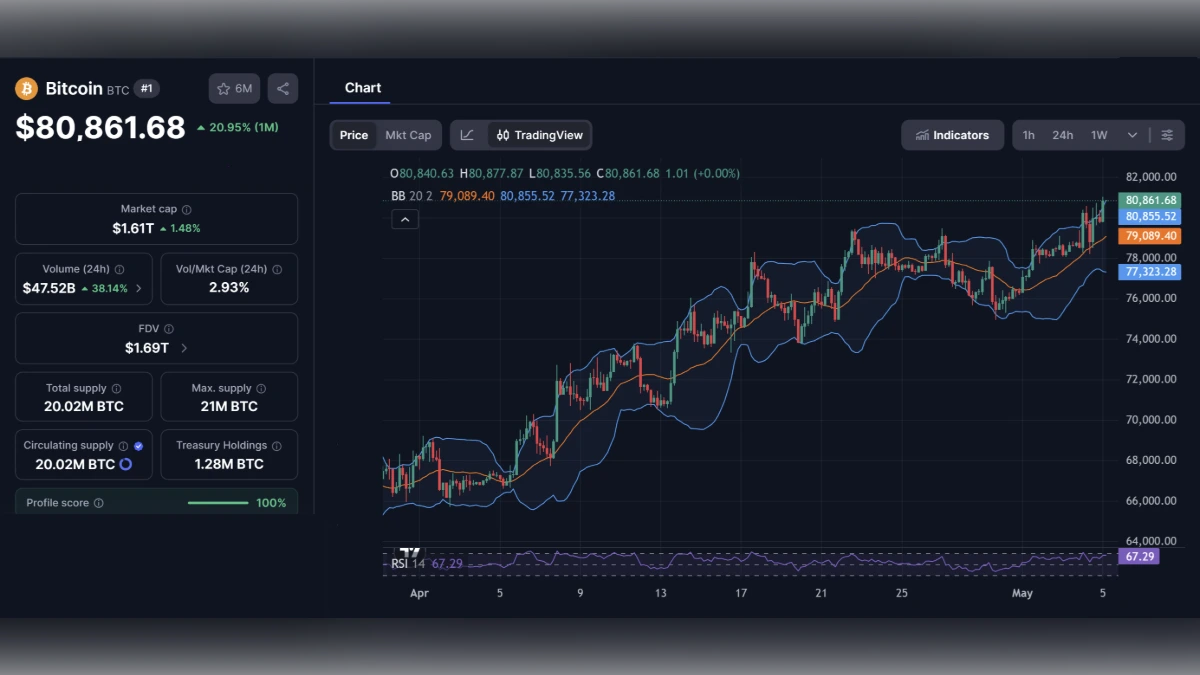Open the Chart tab
The height and width of the screenshot is (675, 1200).
(x=363, y=88)
